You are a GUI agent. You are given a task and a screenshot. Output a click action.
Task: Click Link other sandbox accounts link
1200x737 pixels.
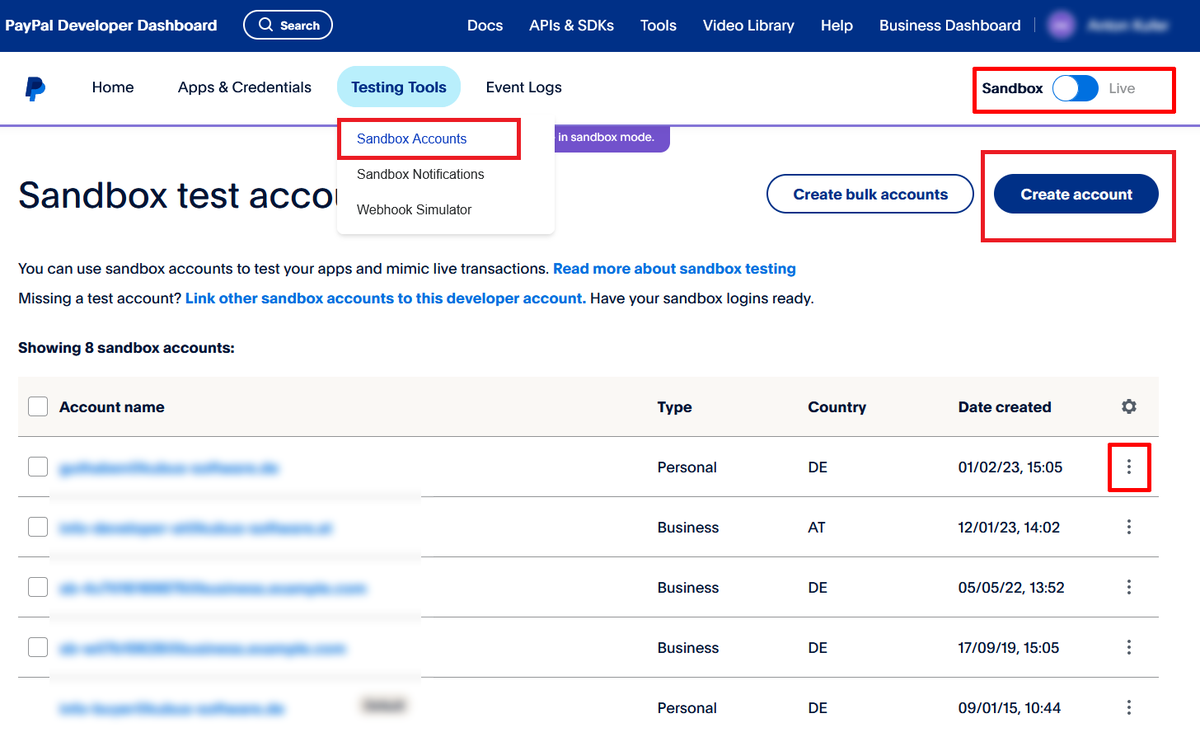[386, 298]
